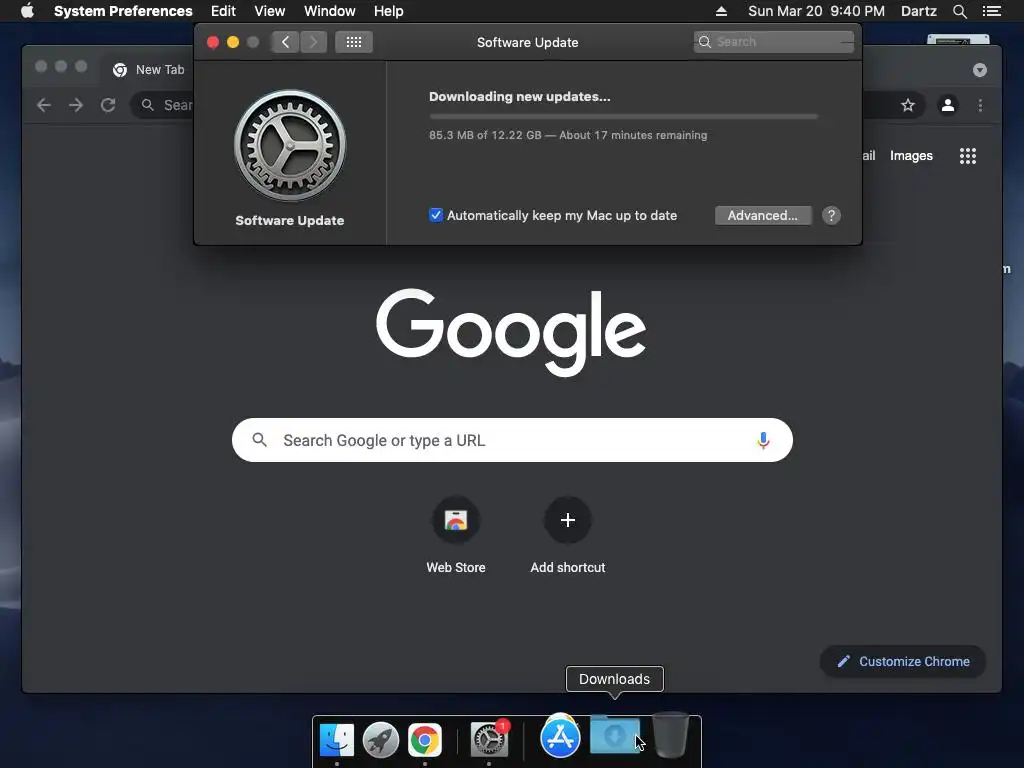1024x768 pixels.
Task: Show all preferences grid button
Action: tap(354, 42)
